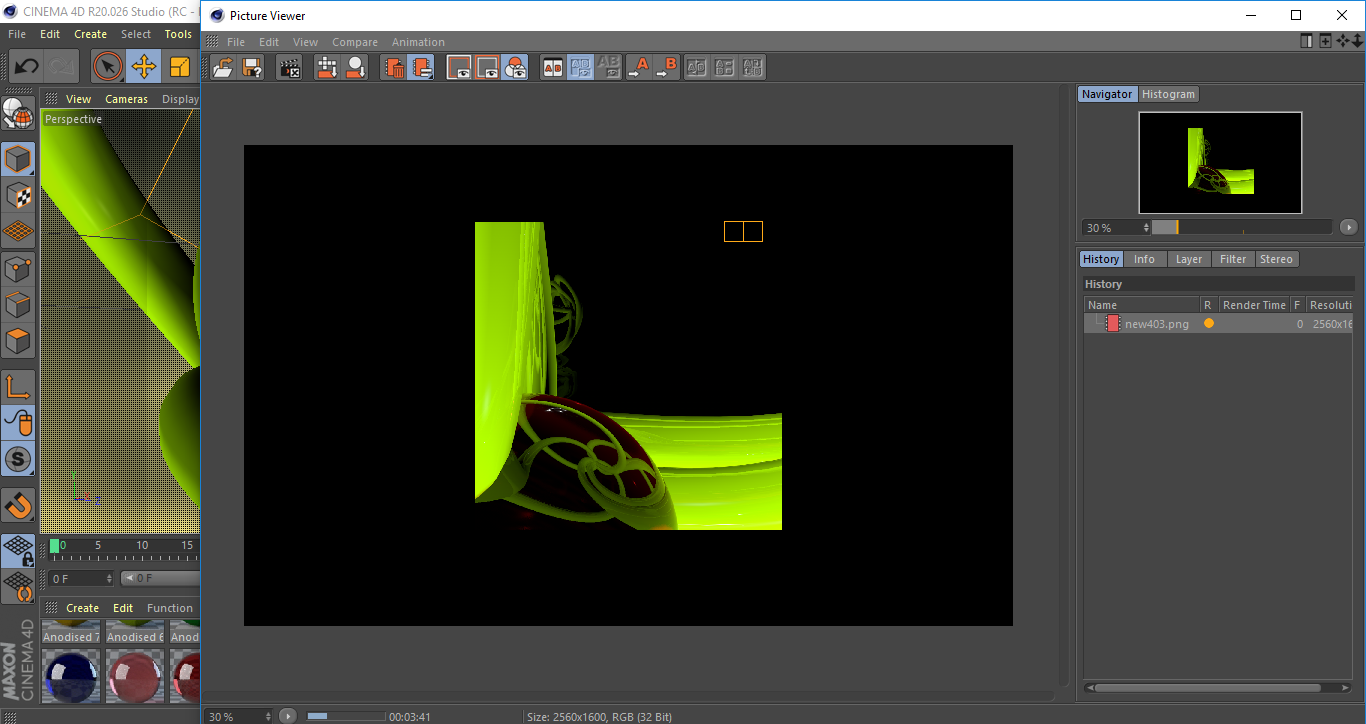This screenshot has width=1366, height=724.
Task: Click the Name column header in History
Action: pos(1142,305)
